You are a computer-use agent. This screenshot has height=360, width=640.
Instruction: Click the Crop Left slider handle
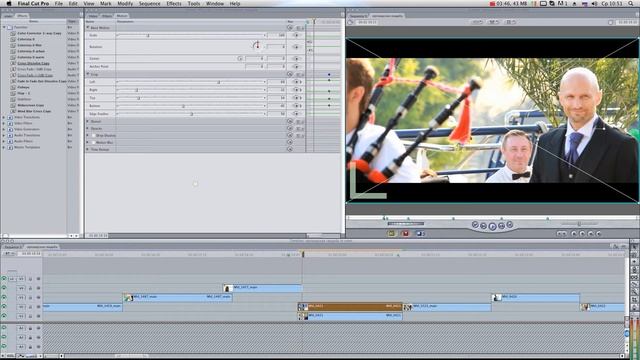219,82
